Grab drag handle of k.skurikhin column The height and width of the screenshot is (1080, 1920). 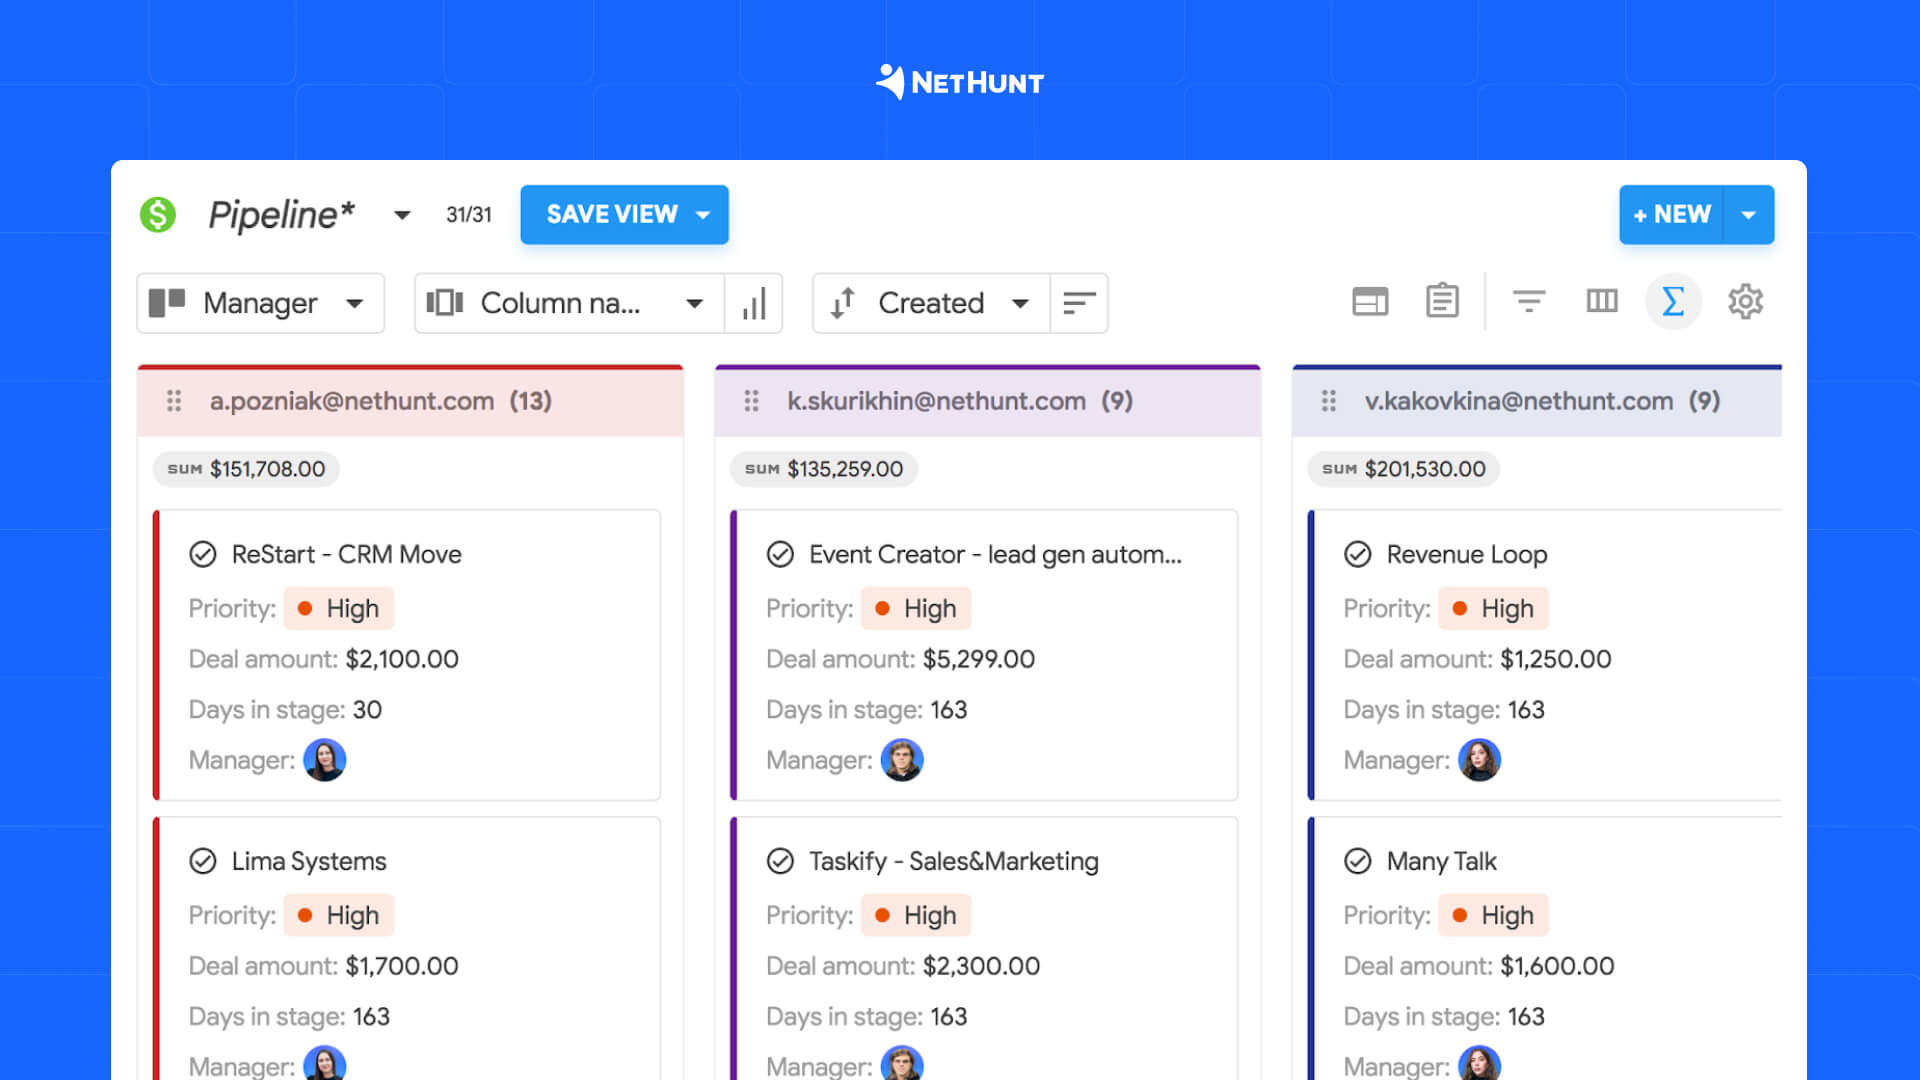pos(752,401)
